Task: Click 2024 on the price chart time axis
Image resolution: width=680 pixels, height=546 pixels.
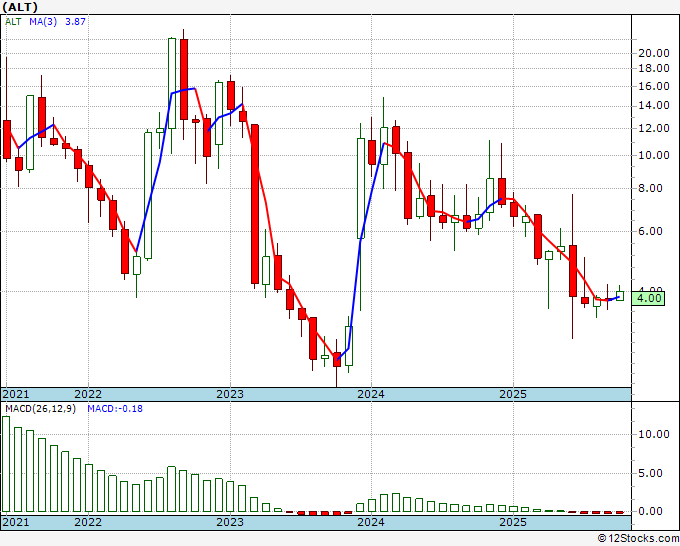Action: pos(371,394)
